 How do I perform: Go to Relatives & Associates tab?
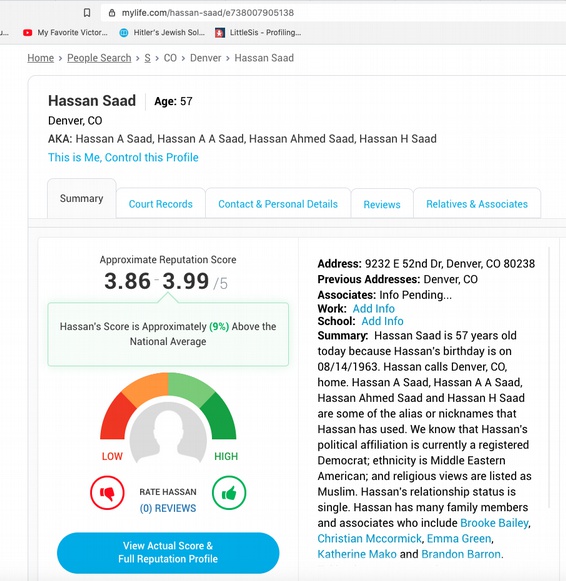477,204
